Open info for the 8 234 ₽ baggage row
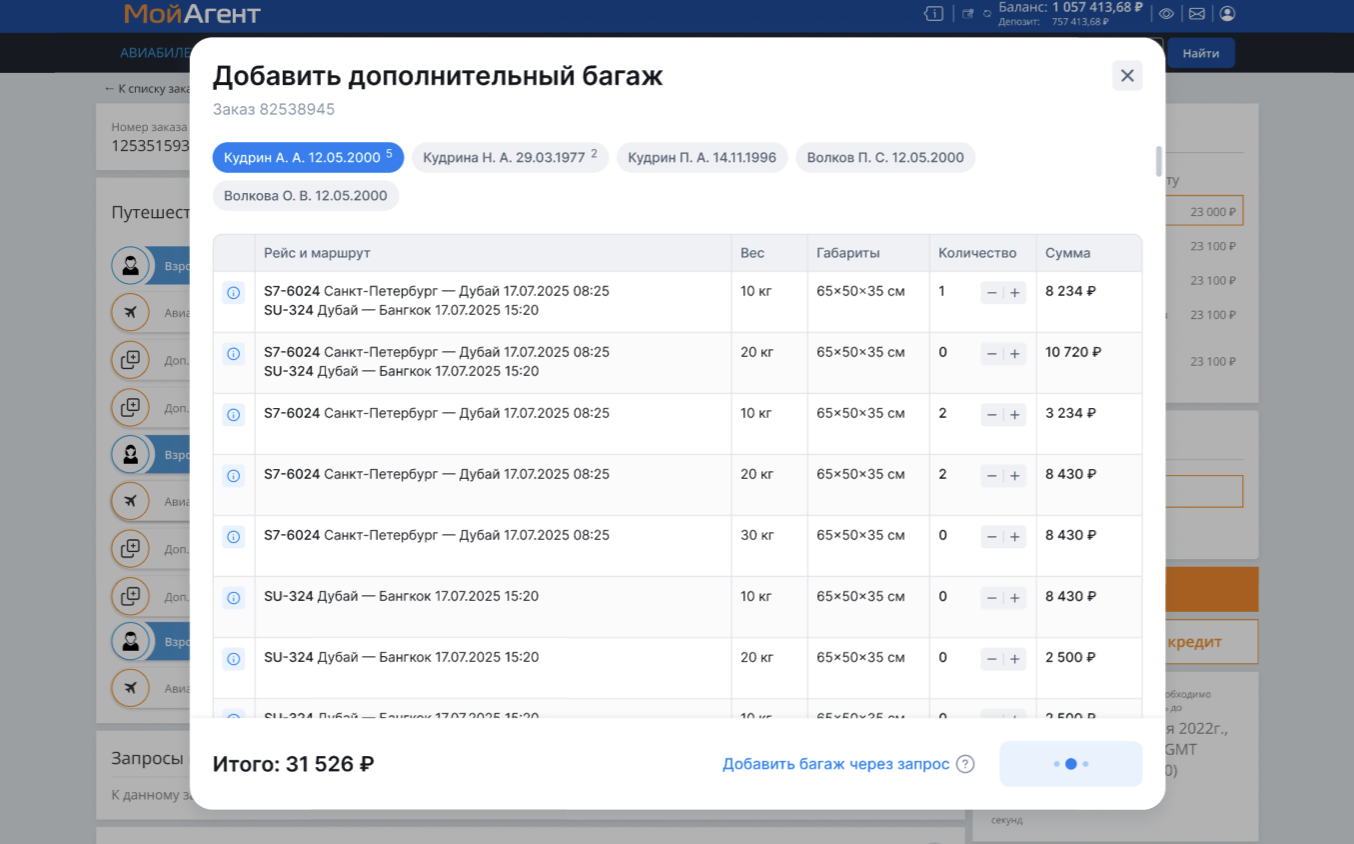The height and width of the screenshot is (844, 1354). (x=233, y=293)
